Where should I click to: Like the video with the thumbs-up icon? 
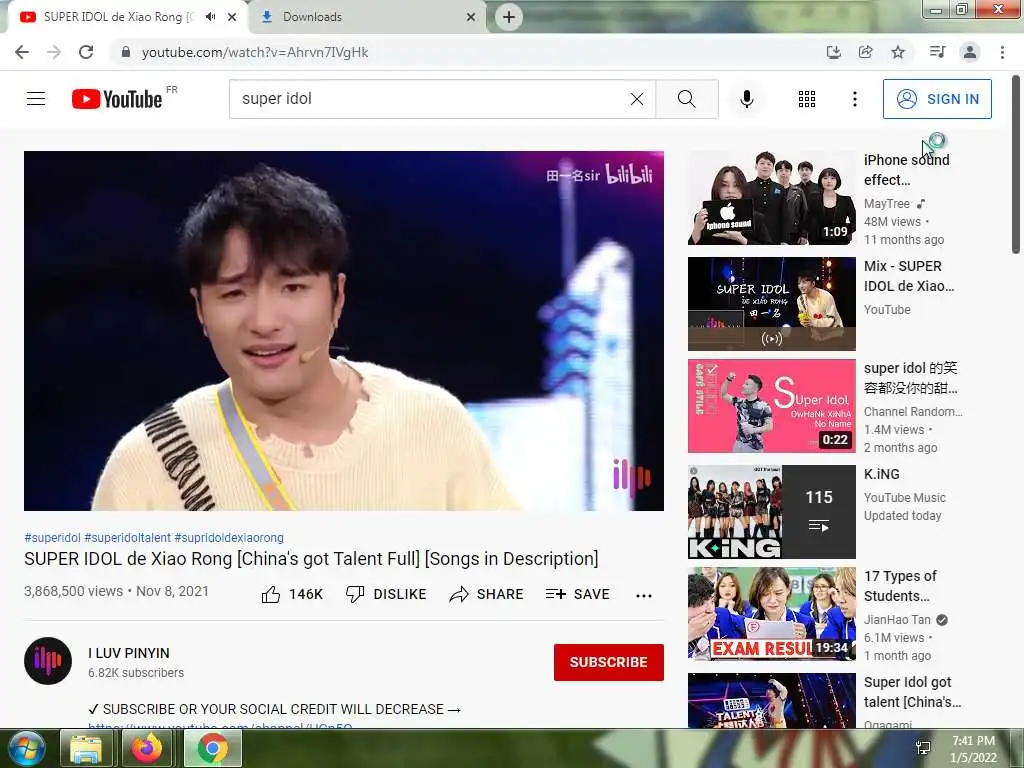point(271,594)
